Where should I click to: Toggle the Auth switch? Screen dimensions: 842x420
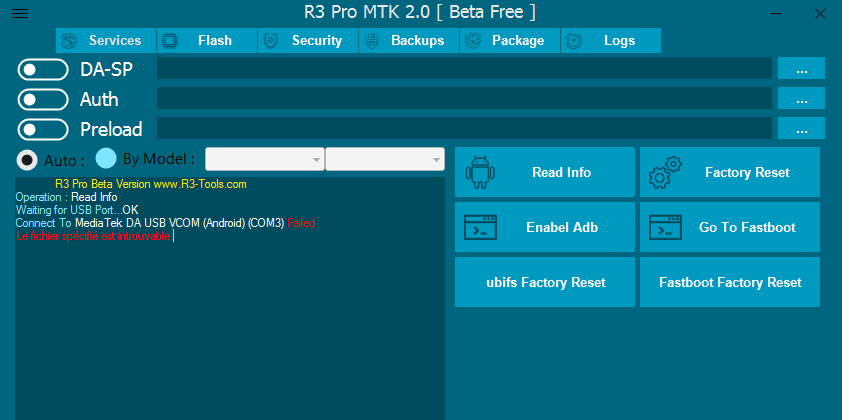tap(43, 99)
